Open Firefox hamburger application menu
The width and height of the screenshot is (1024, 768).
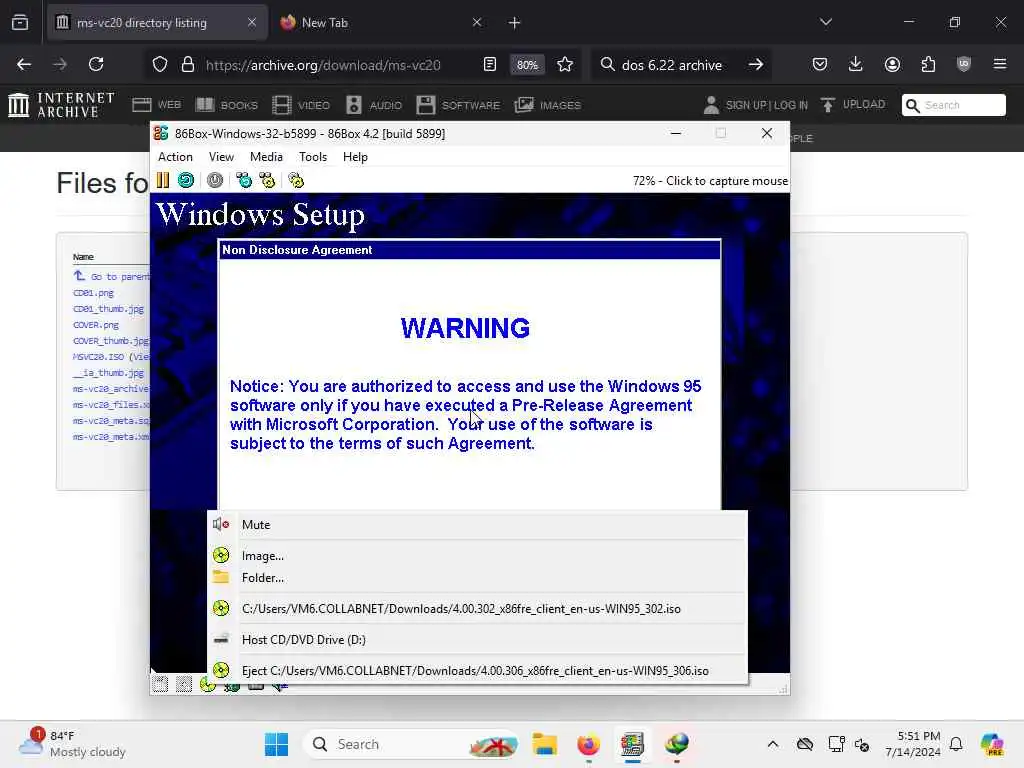[1000, 64]
